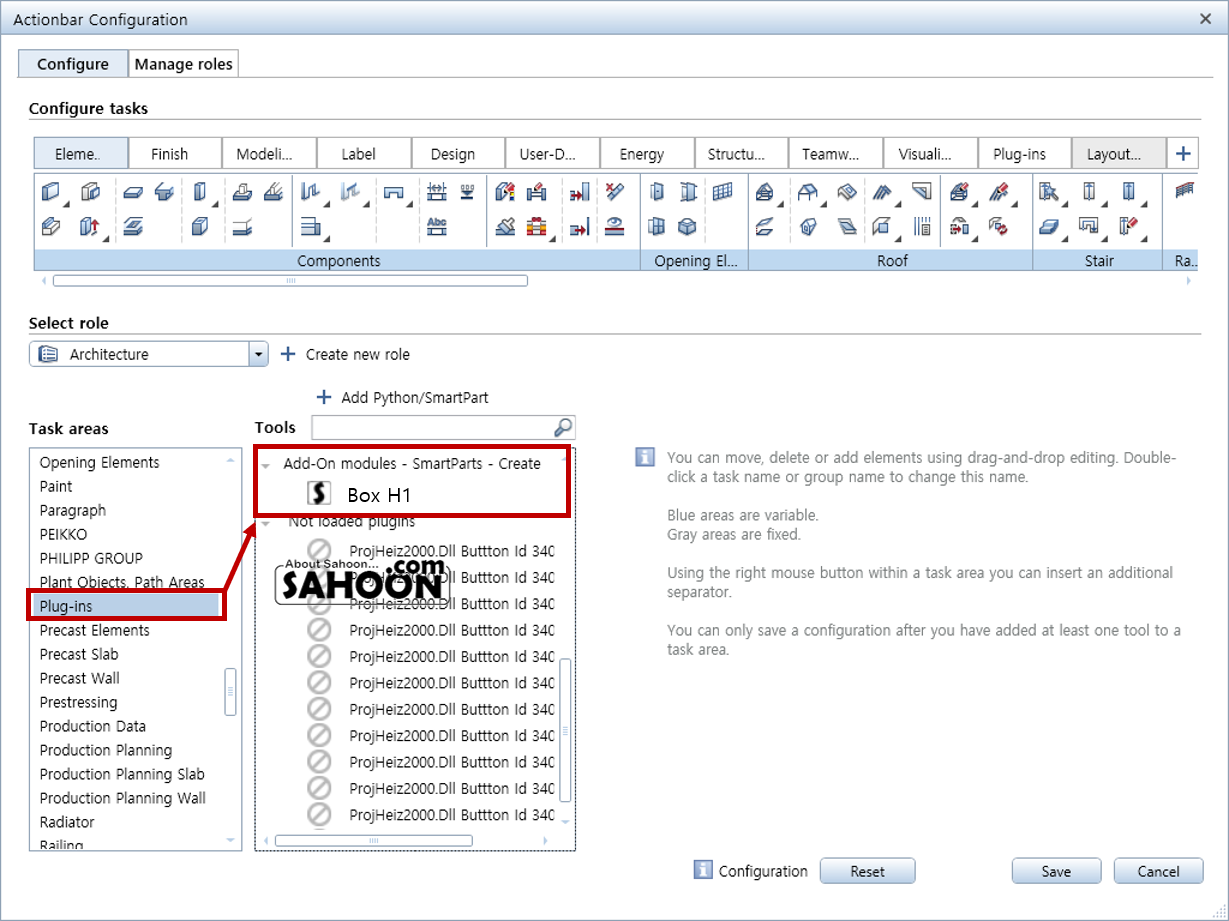Click the magnifier search icon in Tools field

563,427
